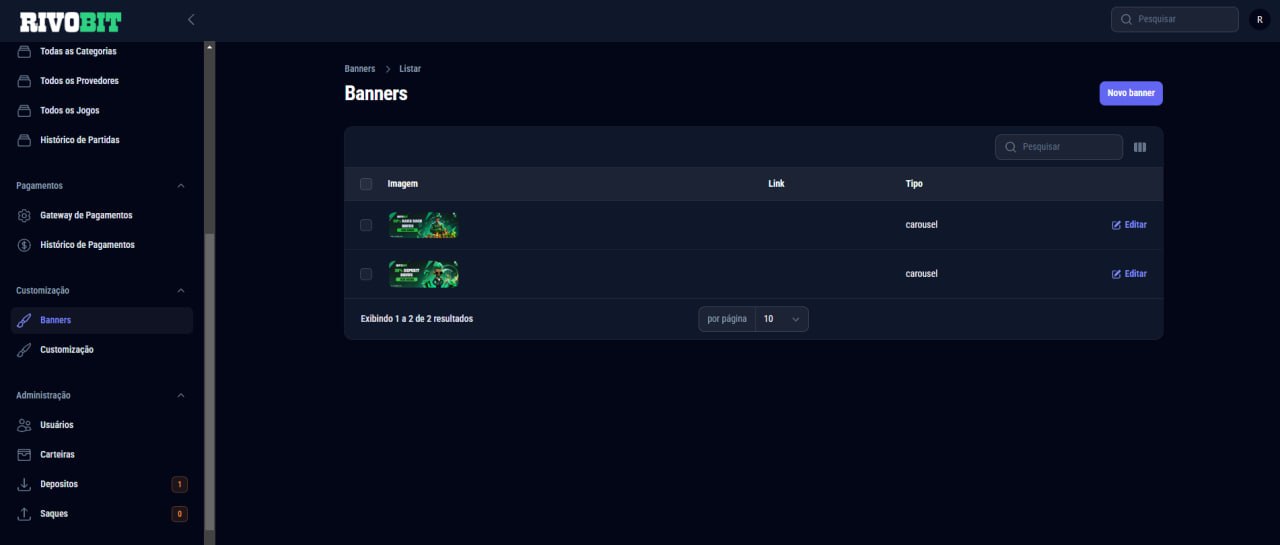Open Customização menu item in sidebar
The width and height of the screenshot is (1280, 545).
pyautogui.click(x=66, y=350)
